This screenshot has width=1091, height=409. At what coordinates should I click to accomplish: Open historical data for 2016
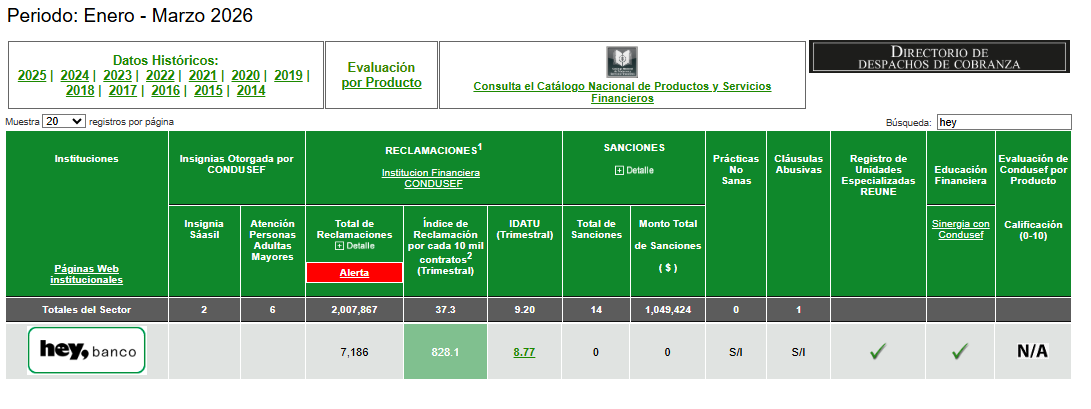point(166,90)
